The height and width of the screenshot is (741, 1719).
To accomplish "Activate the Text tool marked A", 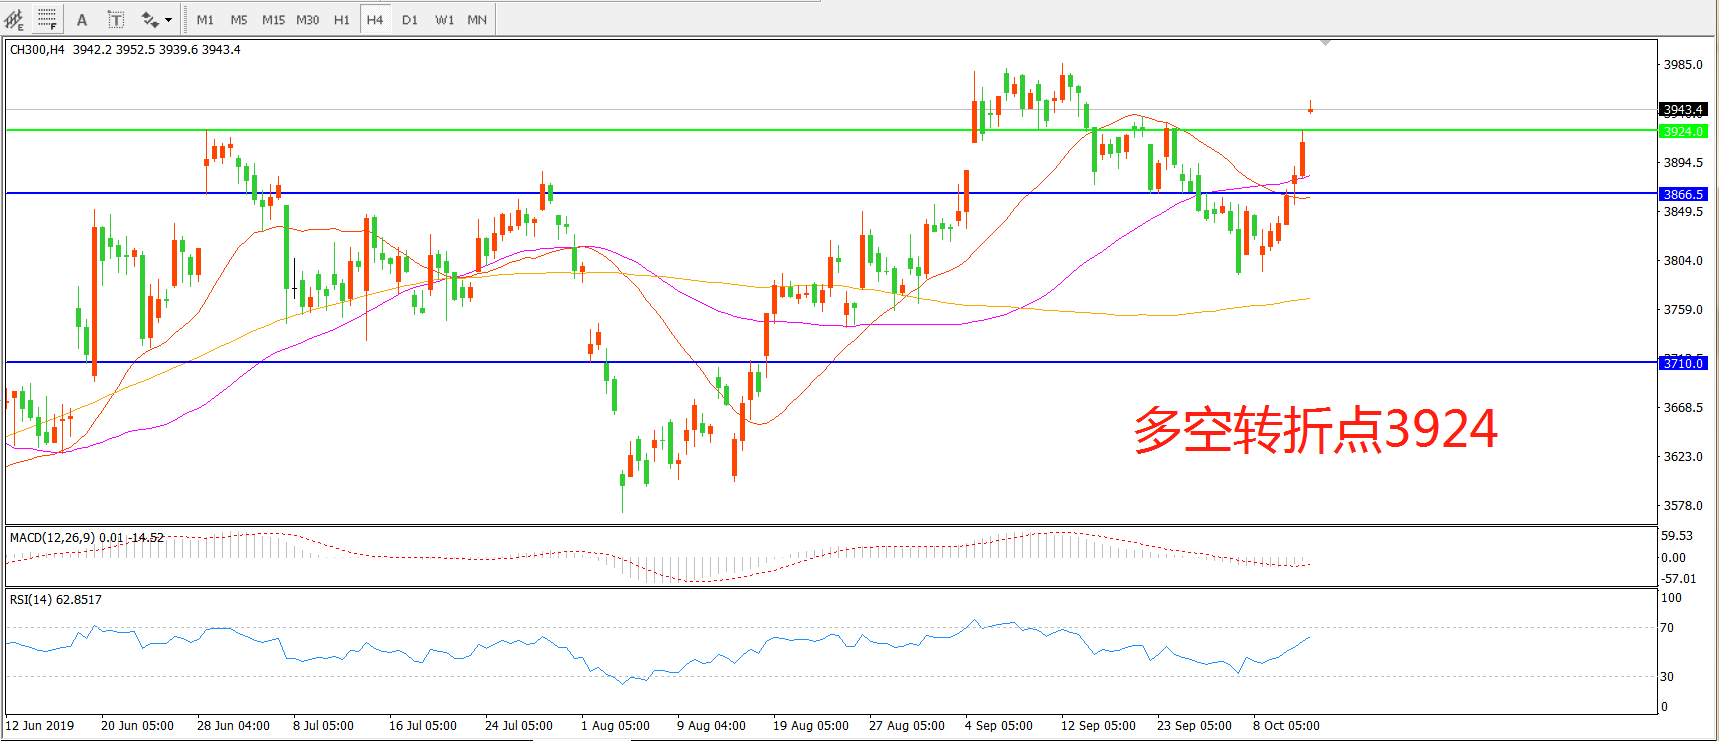I will pyautogui.click(x=82, y=19).
